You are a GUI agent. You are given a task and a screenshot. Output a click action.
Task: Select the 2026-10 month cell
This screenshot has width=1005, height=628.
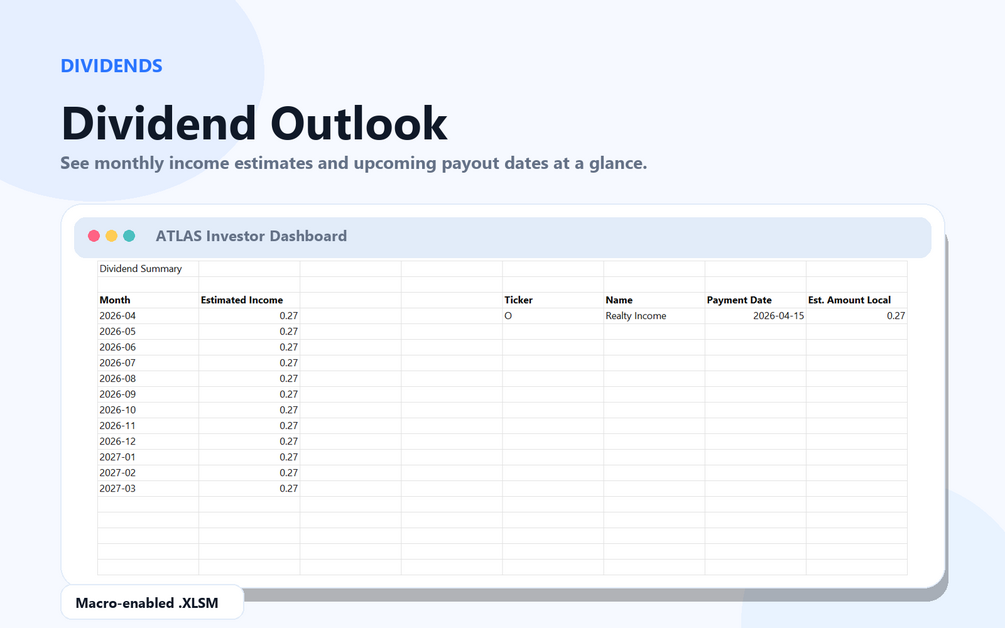click(148, 410)
